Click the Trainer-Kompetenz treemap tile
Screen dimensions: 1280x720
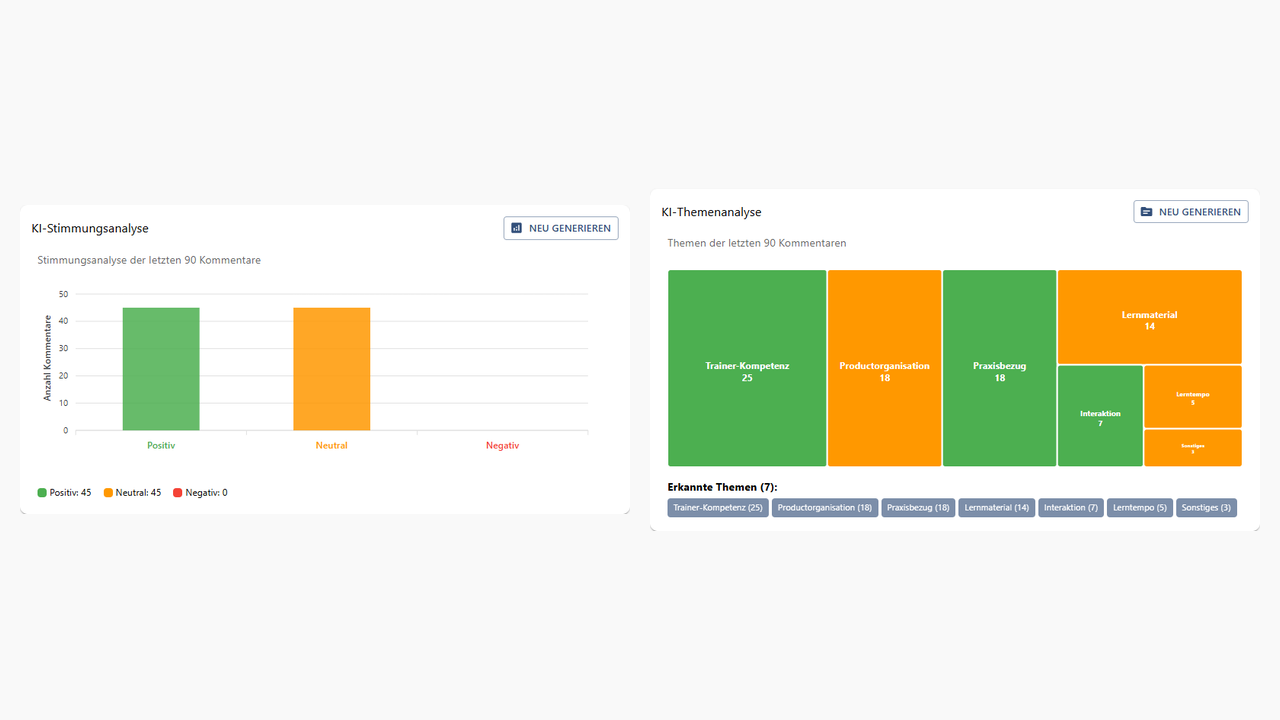point(747,368)
